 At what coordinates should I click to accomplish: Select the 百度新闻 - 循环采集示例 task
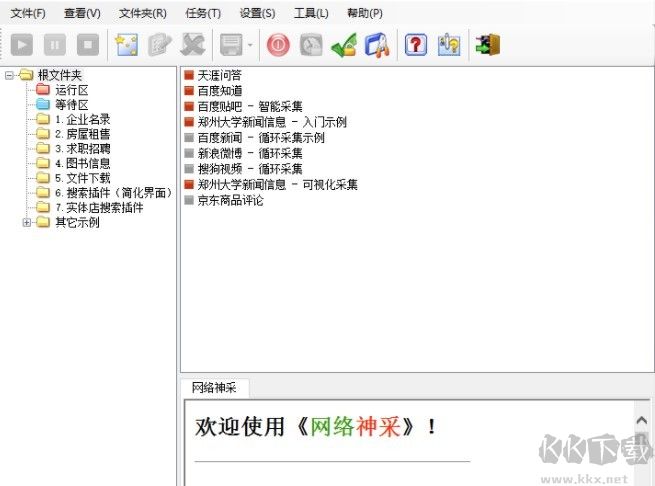point(261,137)
